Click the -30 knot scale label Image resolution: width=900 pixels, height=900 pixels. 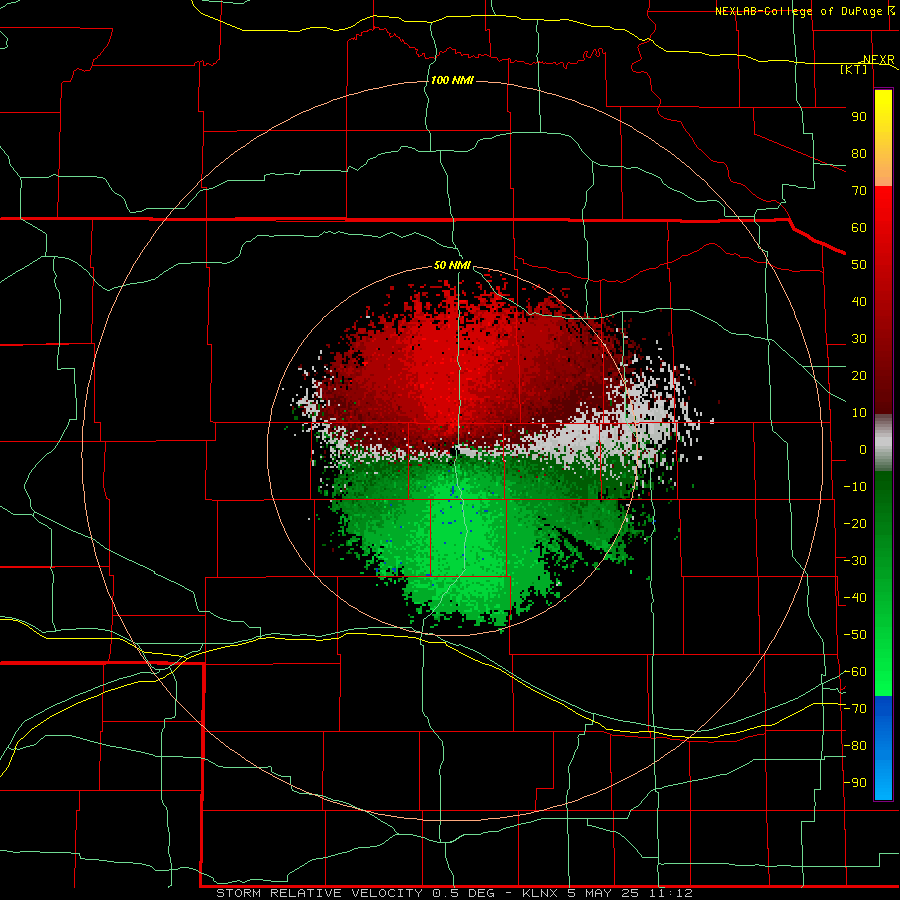[x=855, y=561]
